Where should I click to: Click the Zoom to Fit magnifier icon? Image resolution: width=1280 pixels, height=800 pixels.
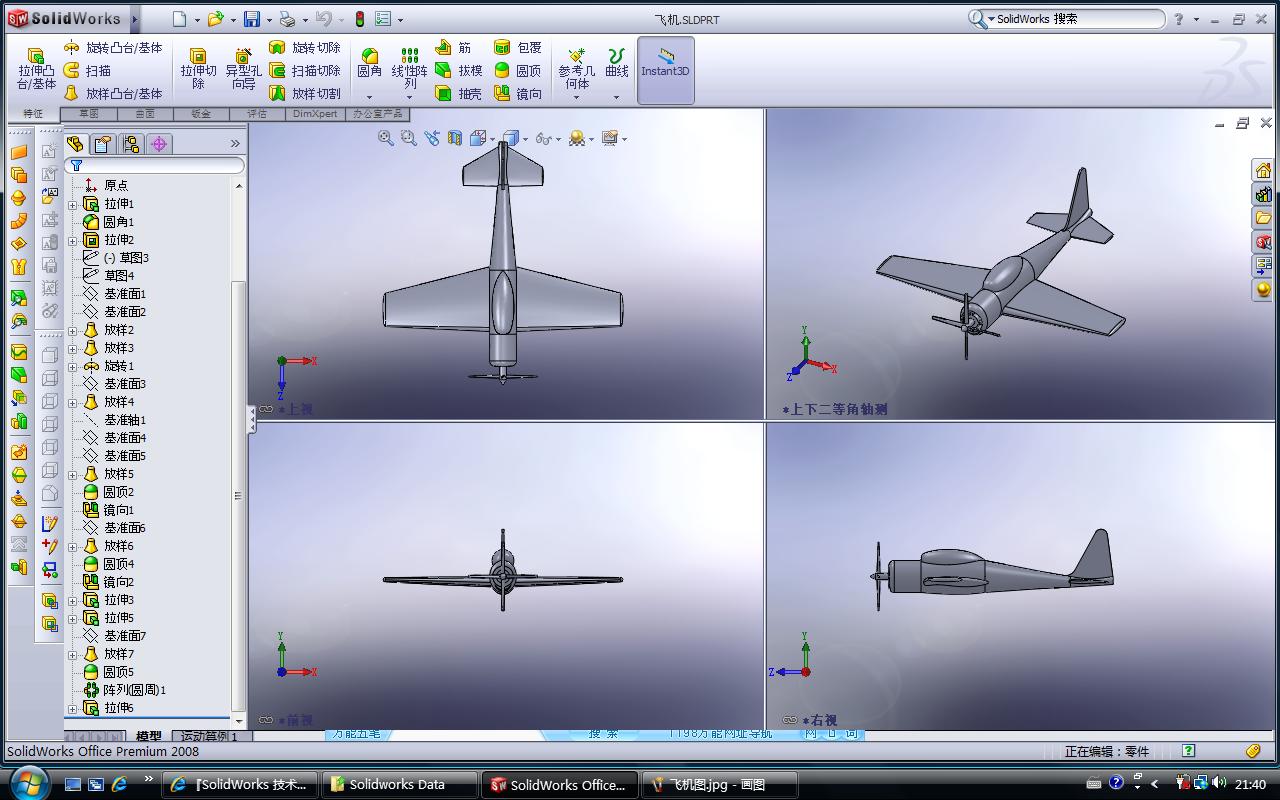coord(386,138)
